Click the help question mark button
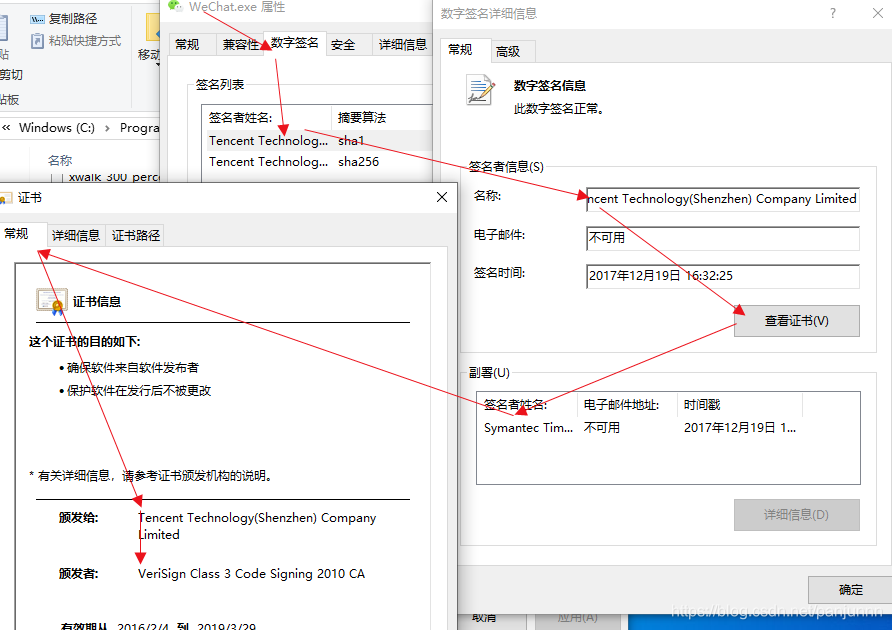 833,13
